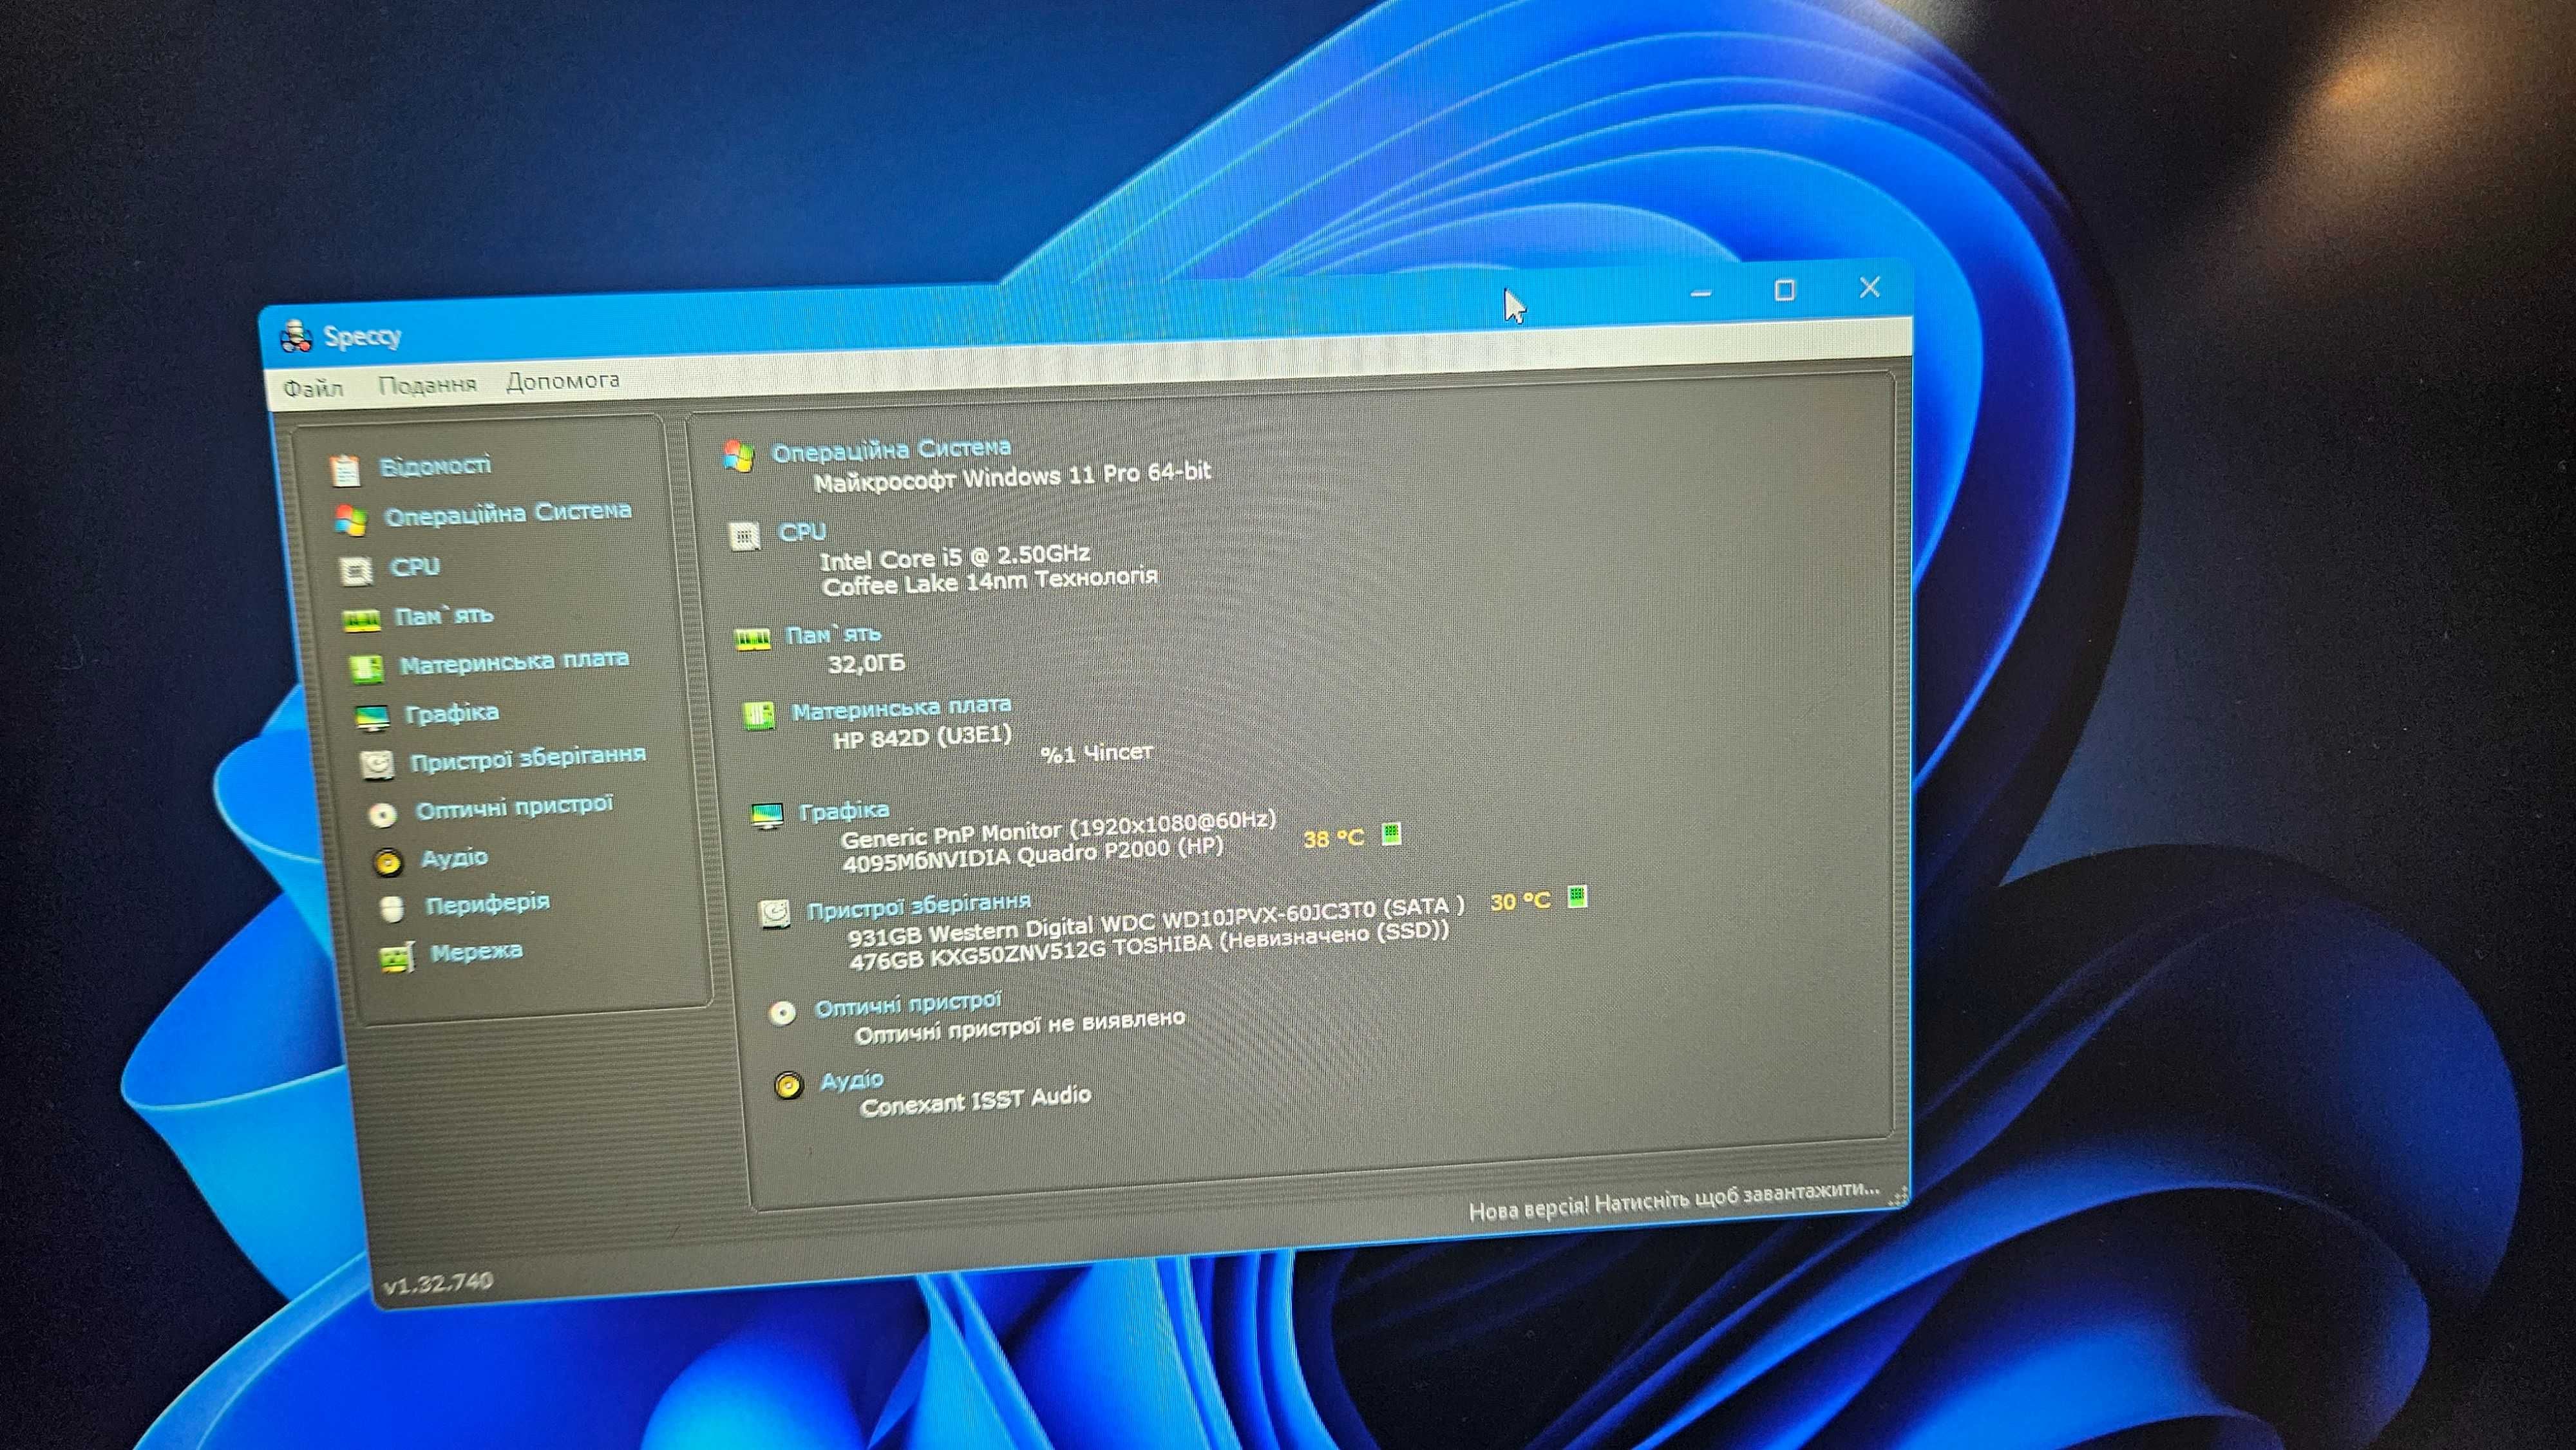2576x1450 pixels.
Task: Click the motherboard icon in sidebar
Action: [x=366, y=669]
